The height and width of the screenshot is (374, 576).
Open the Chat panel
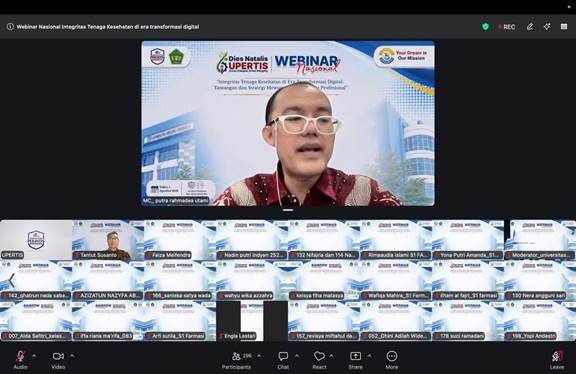[x=283, y=360]
